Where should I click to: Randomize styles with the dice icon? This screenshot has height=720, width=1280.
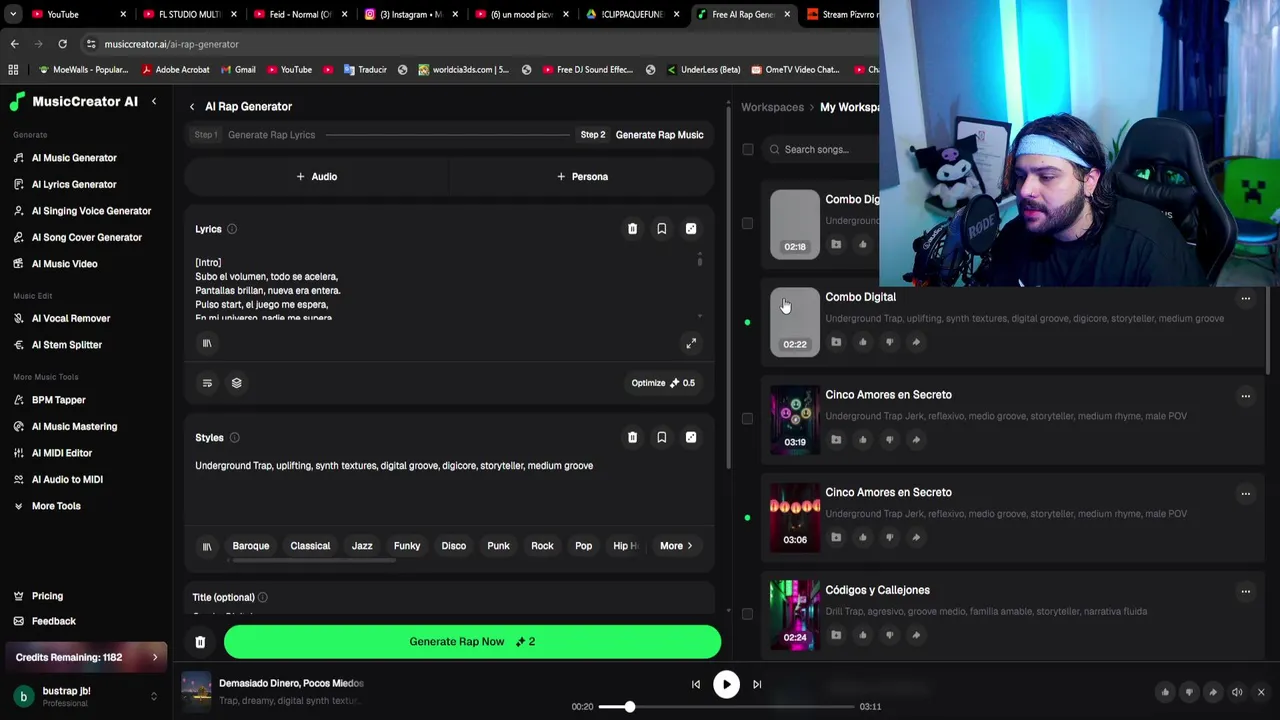(x=690, y=437)
